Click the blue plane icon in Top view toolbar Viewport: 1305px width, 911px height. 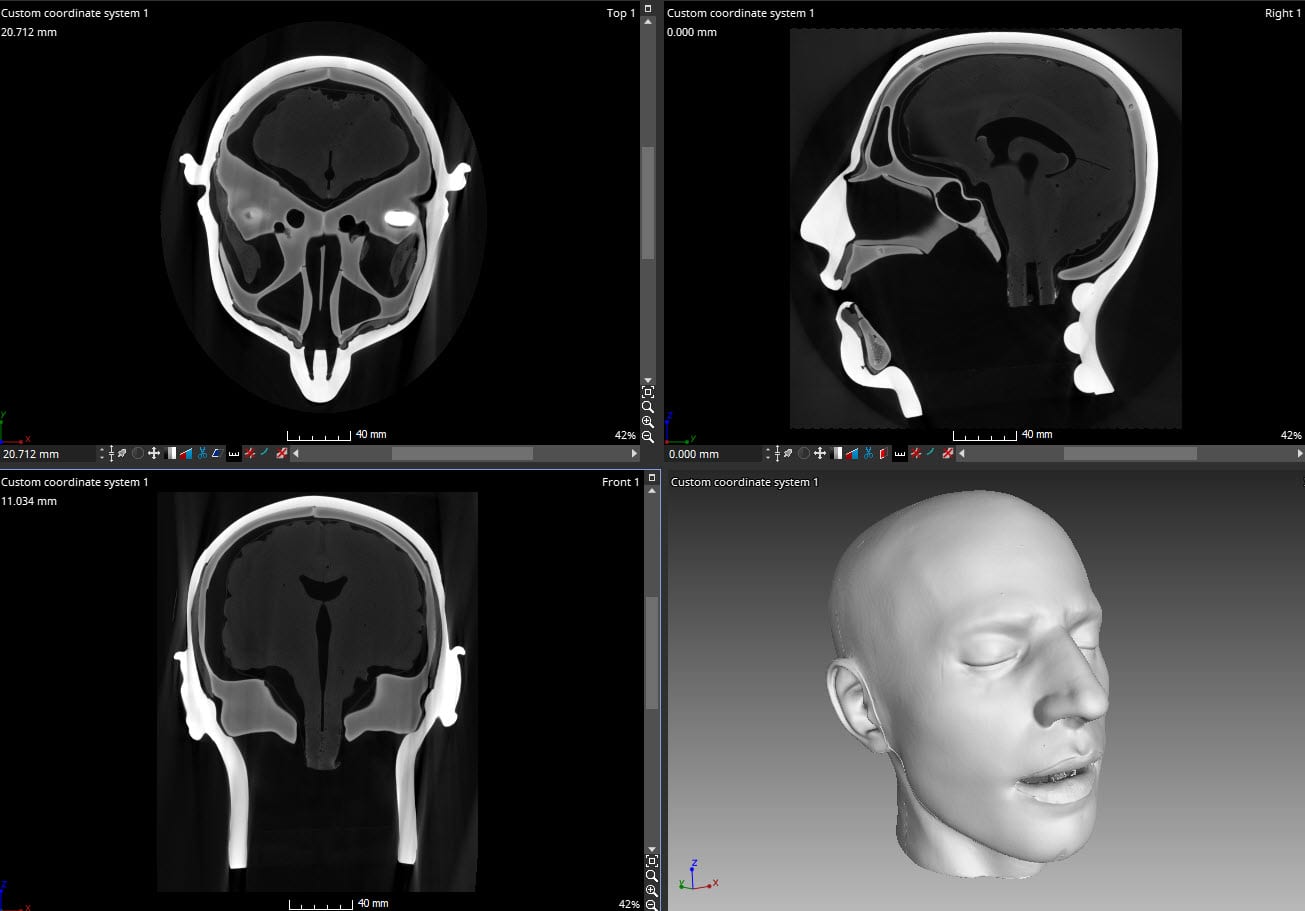[x=217, y=453]
